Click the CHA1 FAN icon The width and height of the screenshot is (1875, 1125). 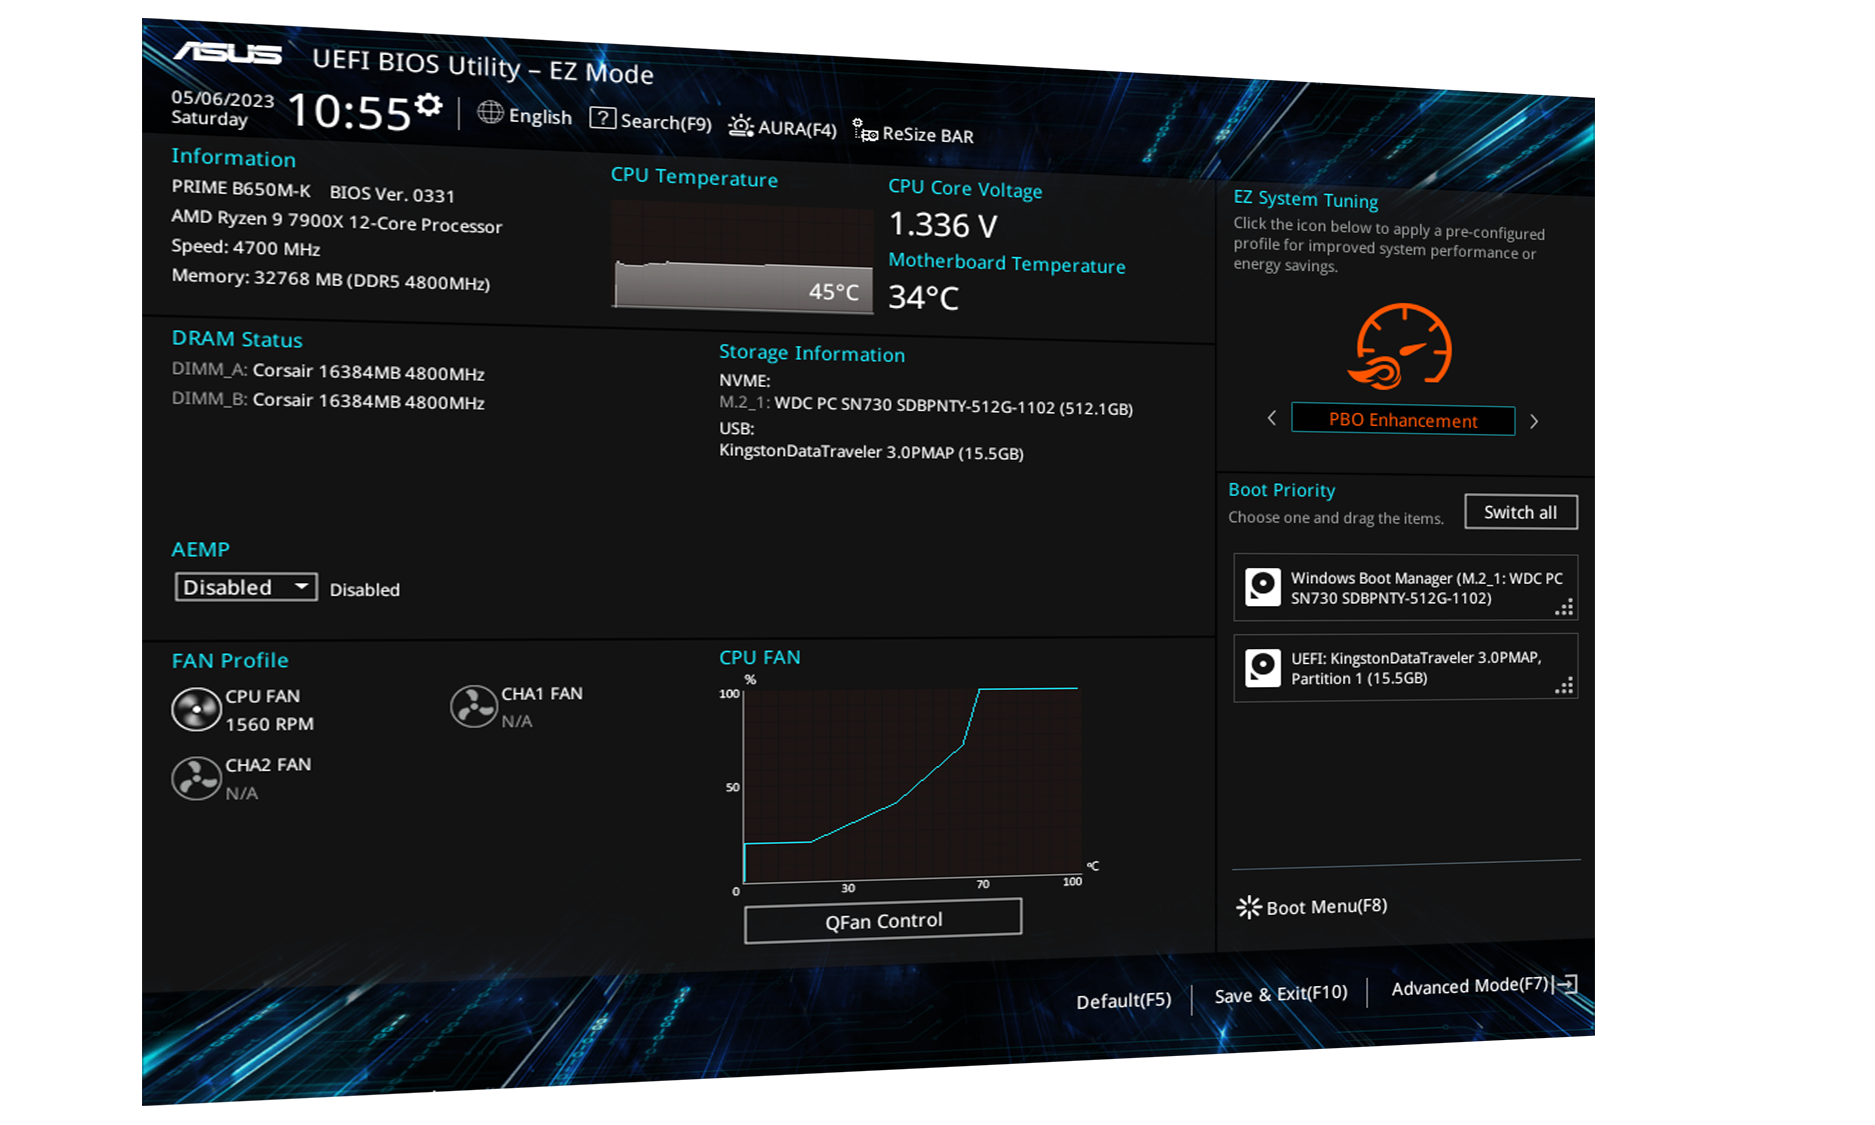(474, 706)
